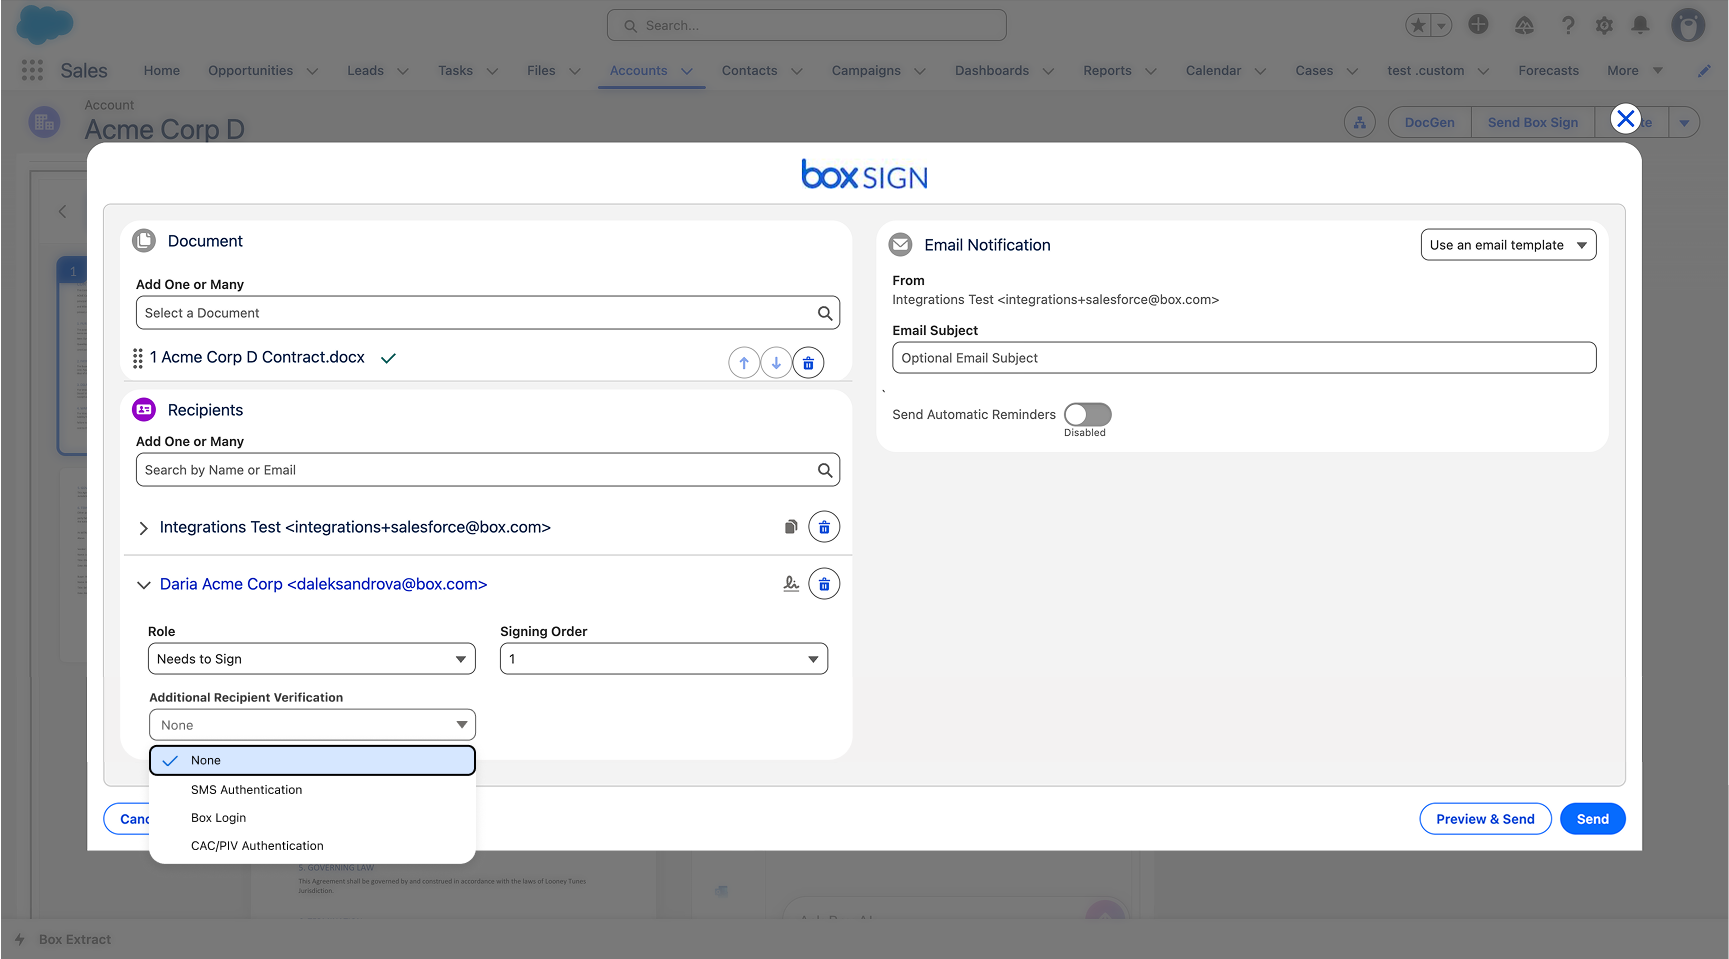Viewport: 1729px width, 959px height.
Task: Collapse the Daria Acme Corp recipient details
Action: [143, 585]
